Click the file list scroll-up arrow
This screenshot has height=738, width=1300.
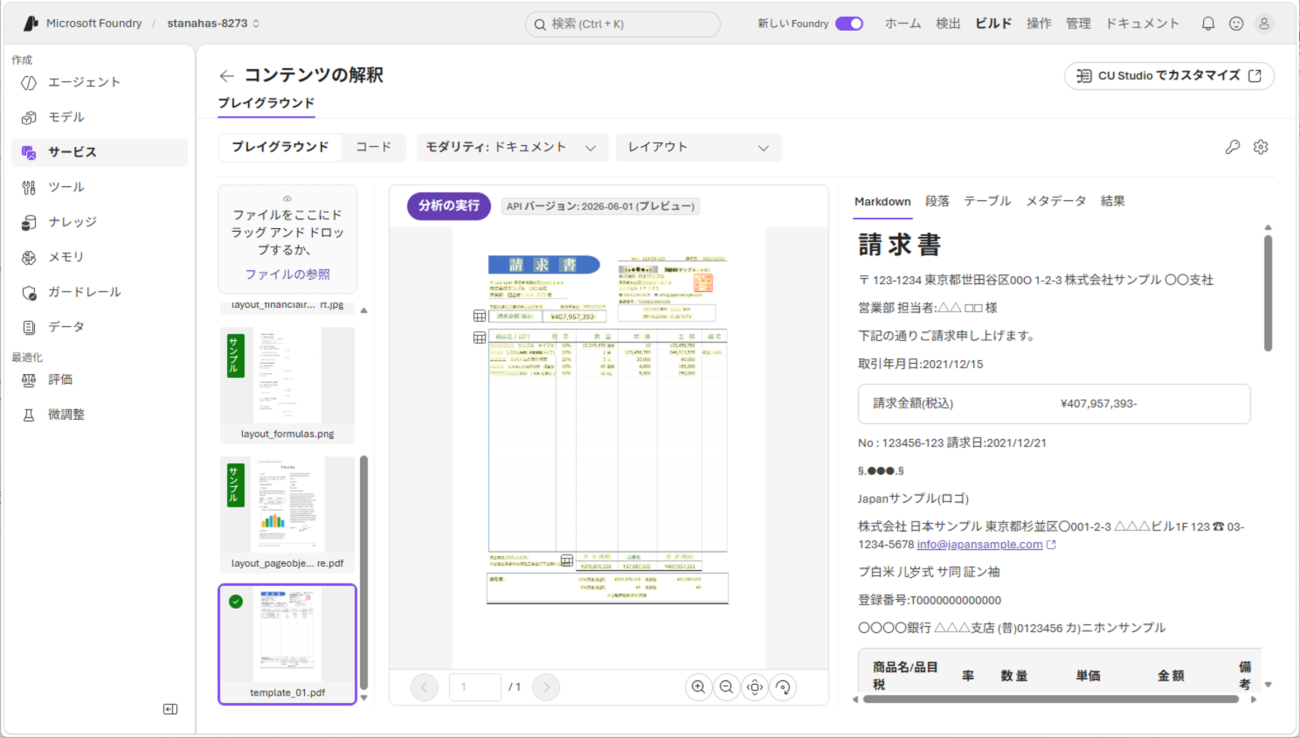pyautogui.click(x=364, y=311)
